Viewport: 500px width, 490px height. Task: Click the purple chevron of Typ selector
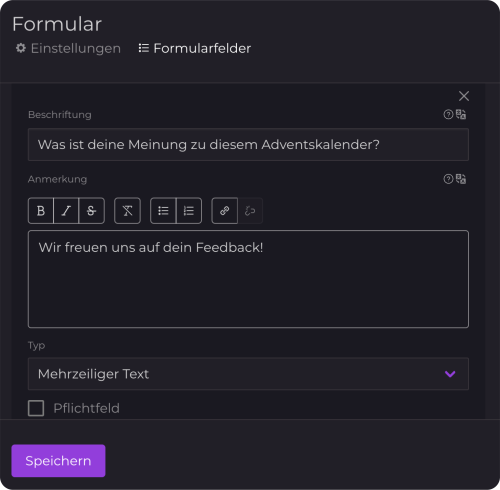[450, 374]
